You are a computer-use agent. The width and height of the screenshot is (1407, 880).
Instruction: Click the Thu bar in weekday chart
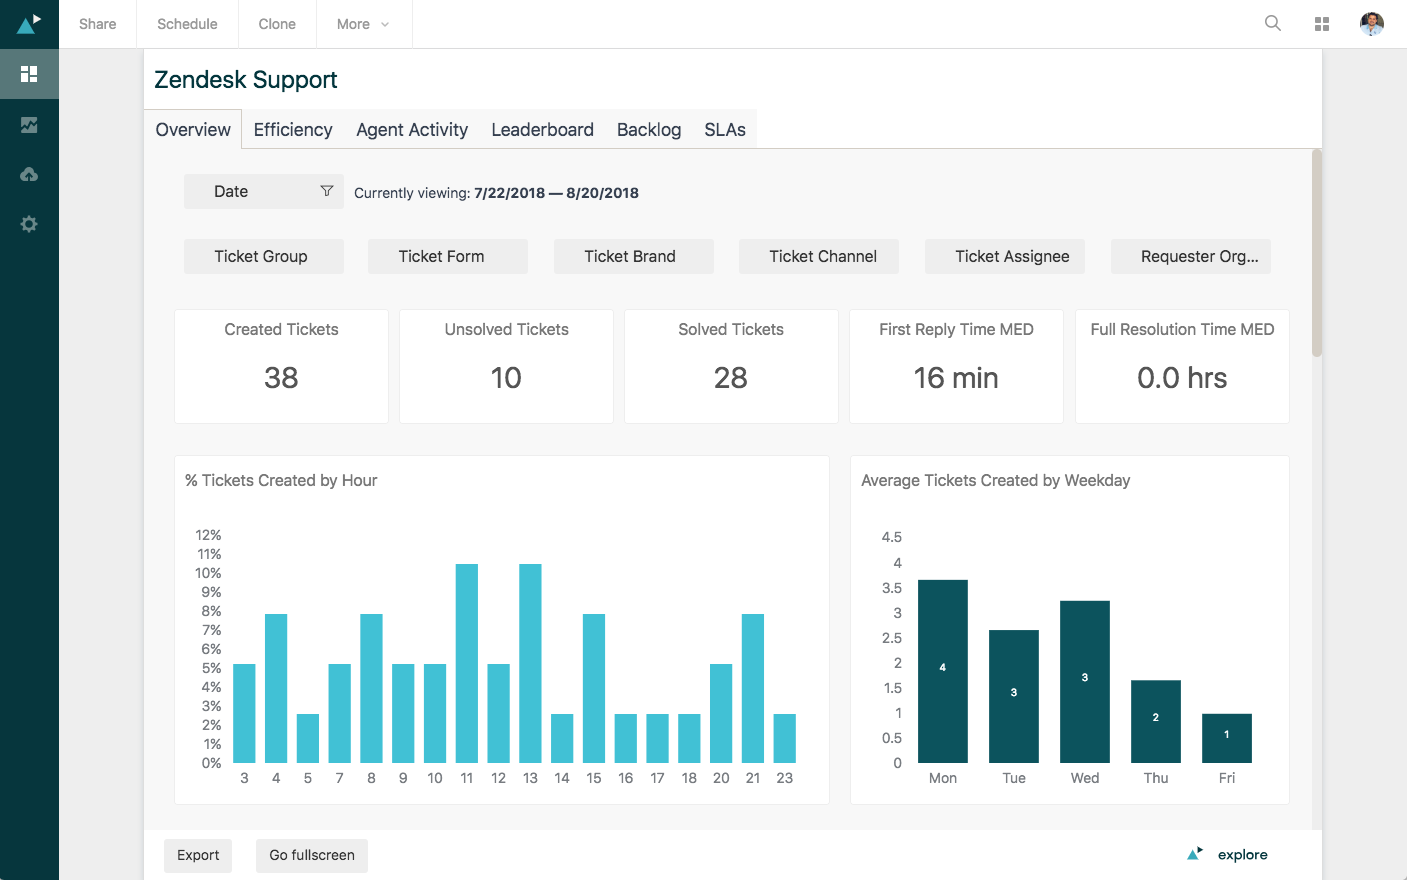tap(1156, 721)
